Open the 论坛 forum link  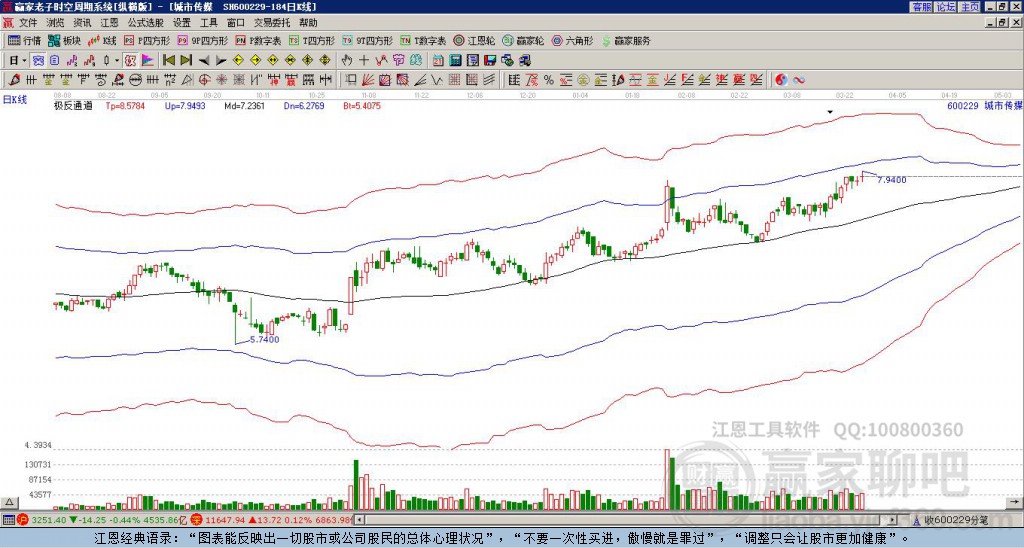[x=946, y=6]
